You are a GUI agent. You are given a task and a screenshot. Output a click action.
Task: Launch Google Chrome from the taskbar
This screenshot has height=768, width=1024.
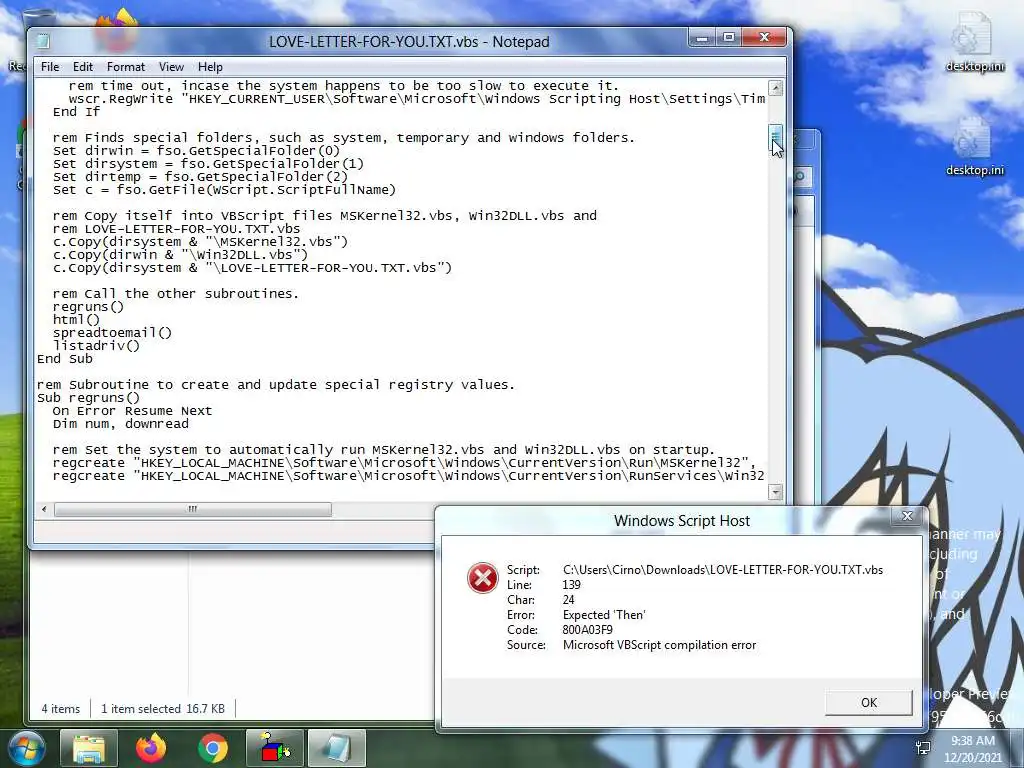tap(213, 748)
